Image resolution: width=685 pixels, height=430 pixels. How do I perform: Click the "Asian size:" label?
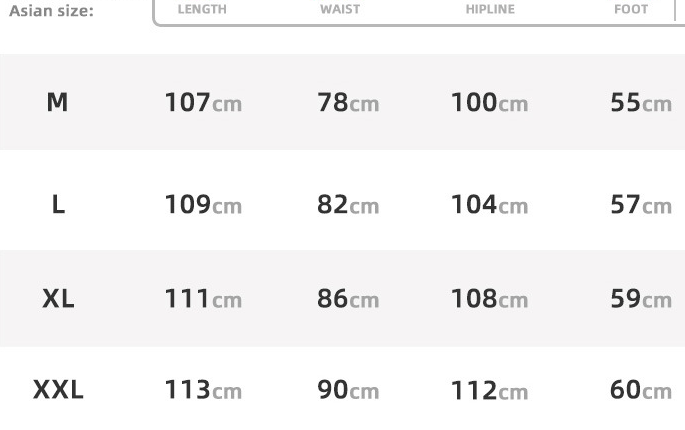pos(52,11)
